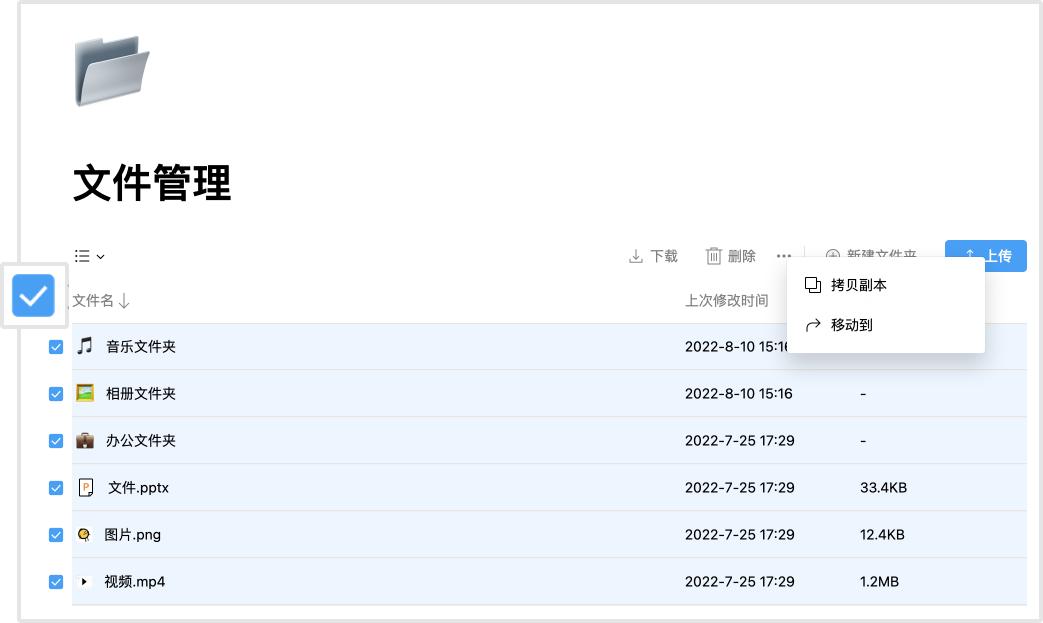Click the PowerPoint icon for 文件.pptx
This screenshot has width=1043, height=623.
pyautogui.click(x=86, y=488)
